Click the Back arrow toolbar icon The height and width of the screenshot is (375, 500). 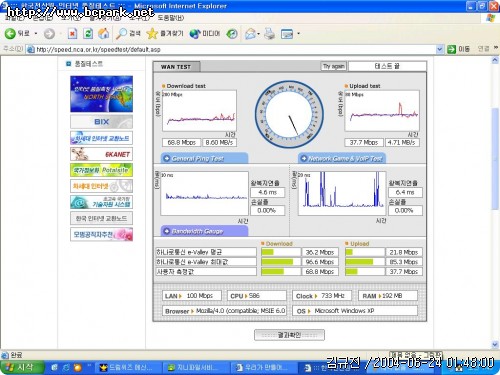10,33
